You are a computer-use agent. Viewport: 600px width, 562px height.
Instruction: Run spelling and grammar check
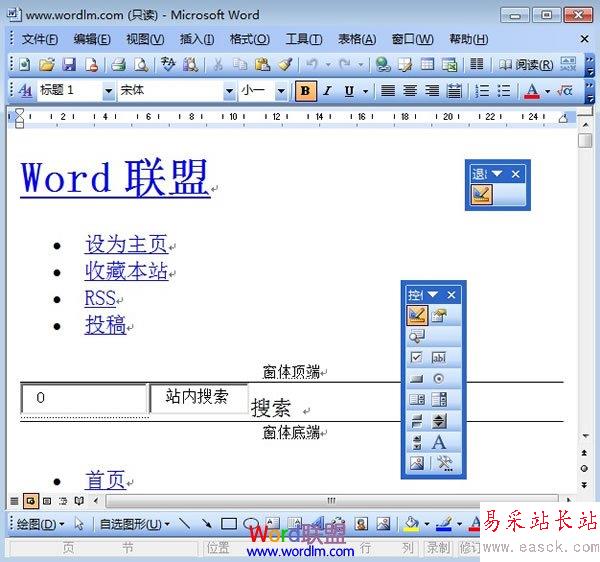coord(168,64)
